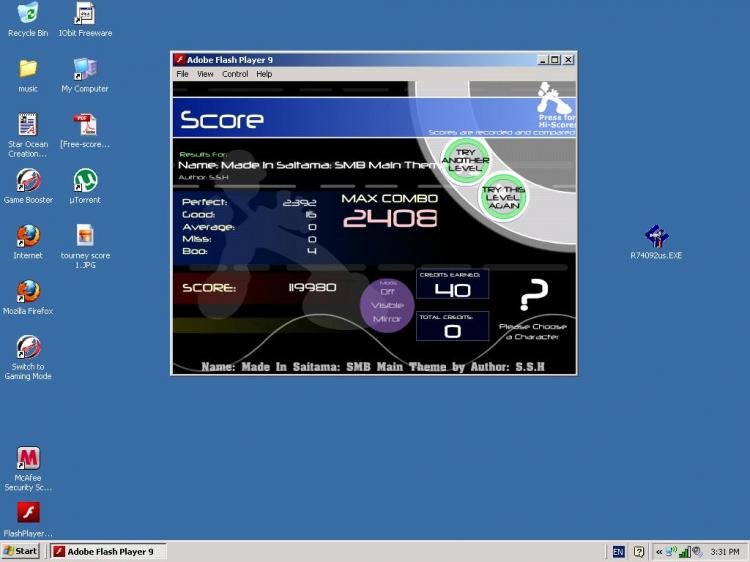This screenshot has height=562, width=750.
Task: Click the Start button on taskbar
Action: tap(21, 551)
